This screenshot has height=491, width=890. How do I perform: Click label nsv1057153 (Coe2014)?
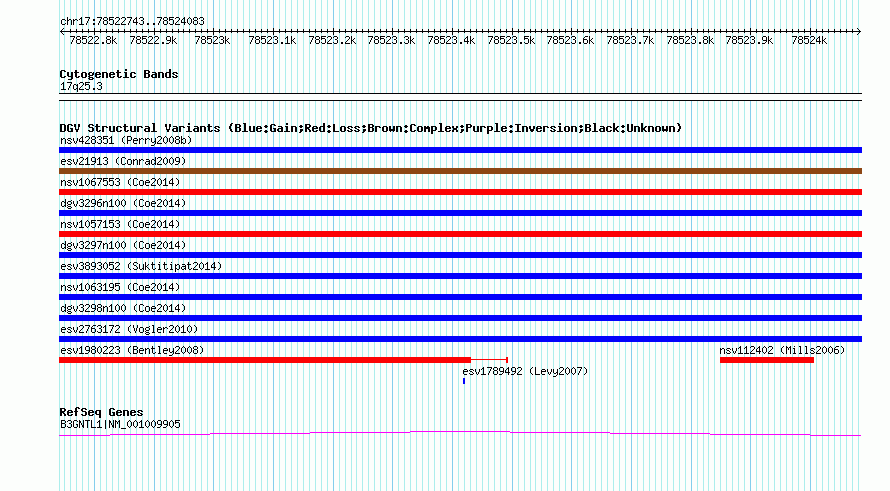coord(120,224)
